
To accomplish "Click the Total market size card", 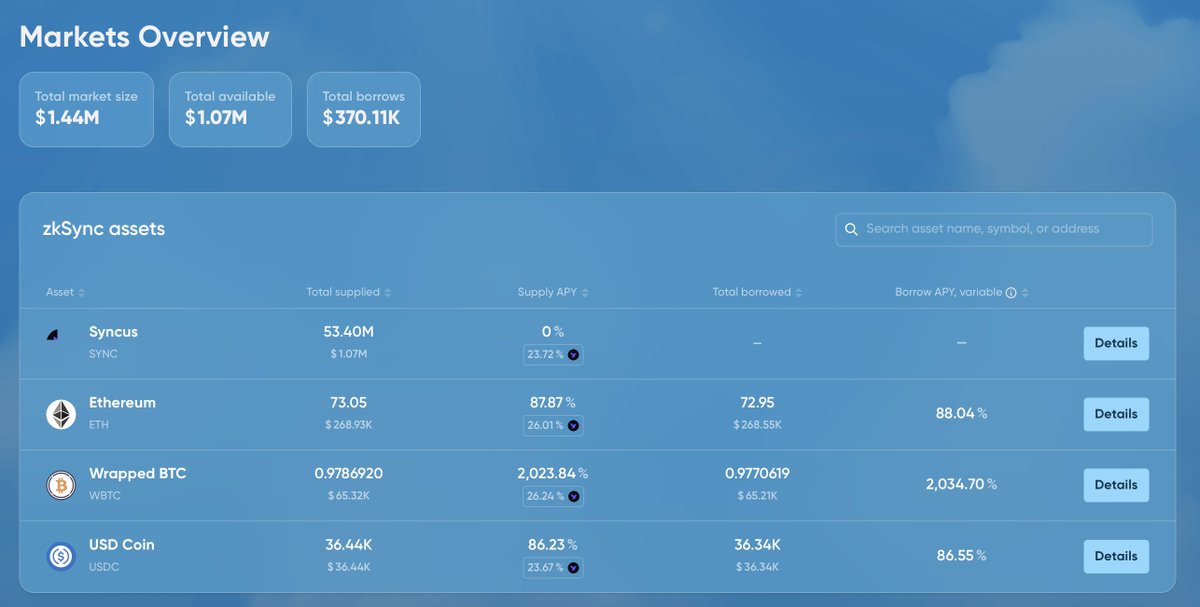I will (87, 109).
